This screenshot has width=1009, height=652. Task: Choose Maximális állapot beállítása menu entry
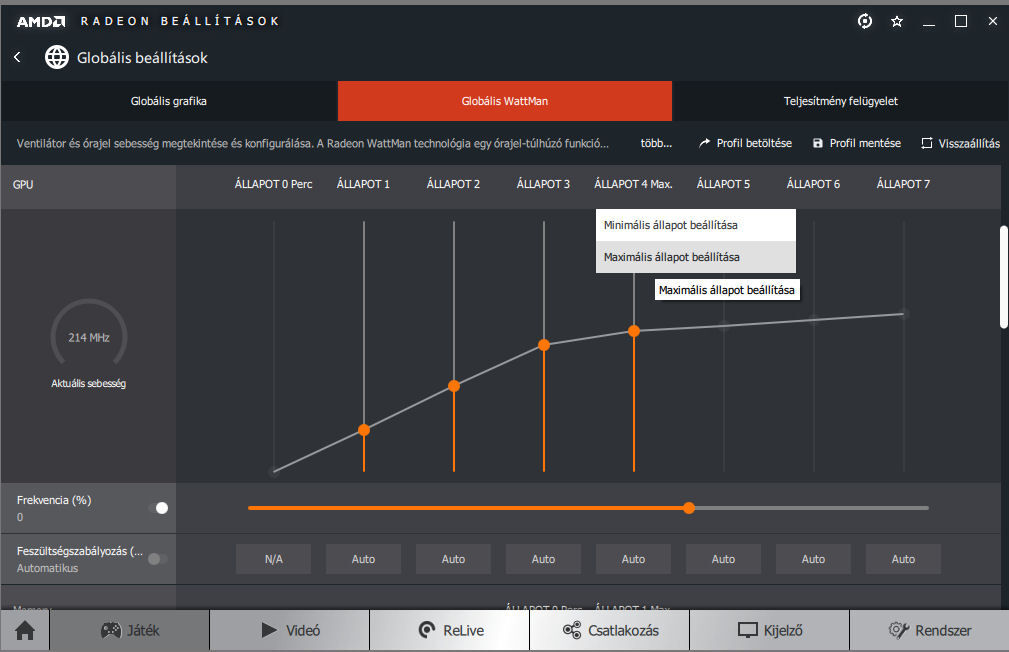696,257
